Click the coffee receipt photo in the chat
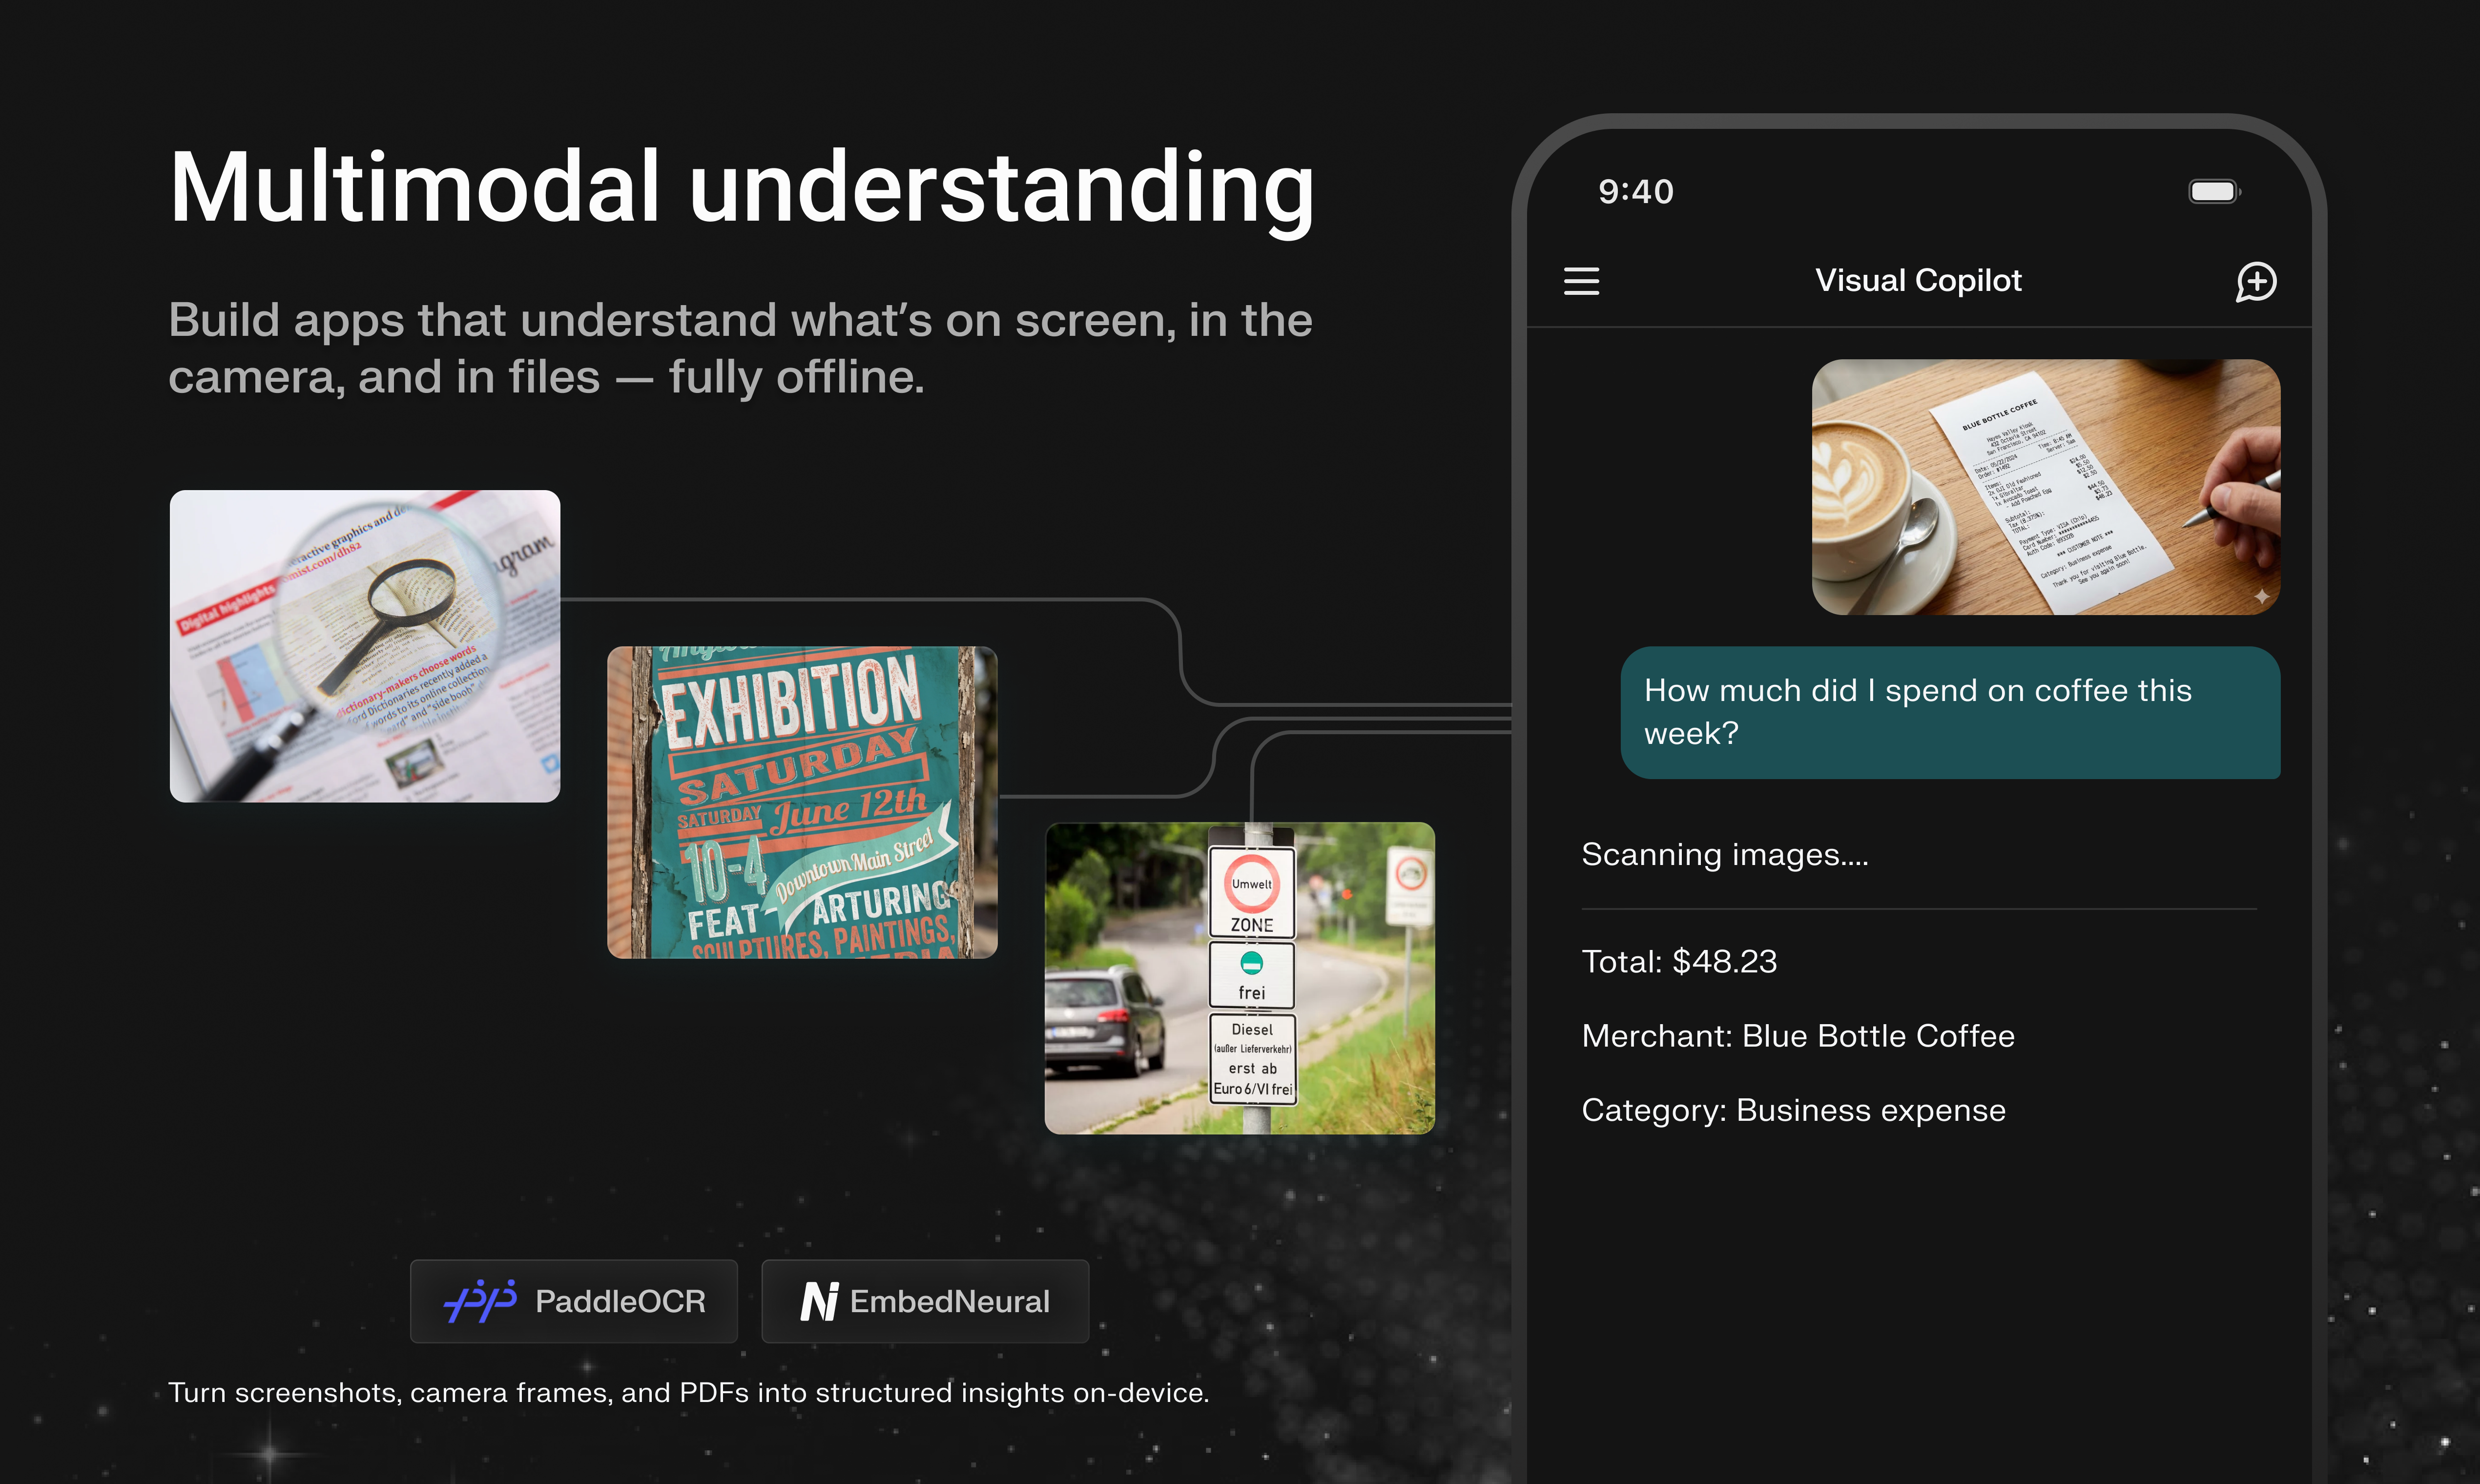2480x1484 pixels. pyautogui.click(x=2046, y=487)
